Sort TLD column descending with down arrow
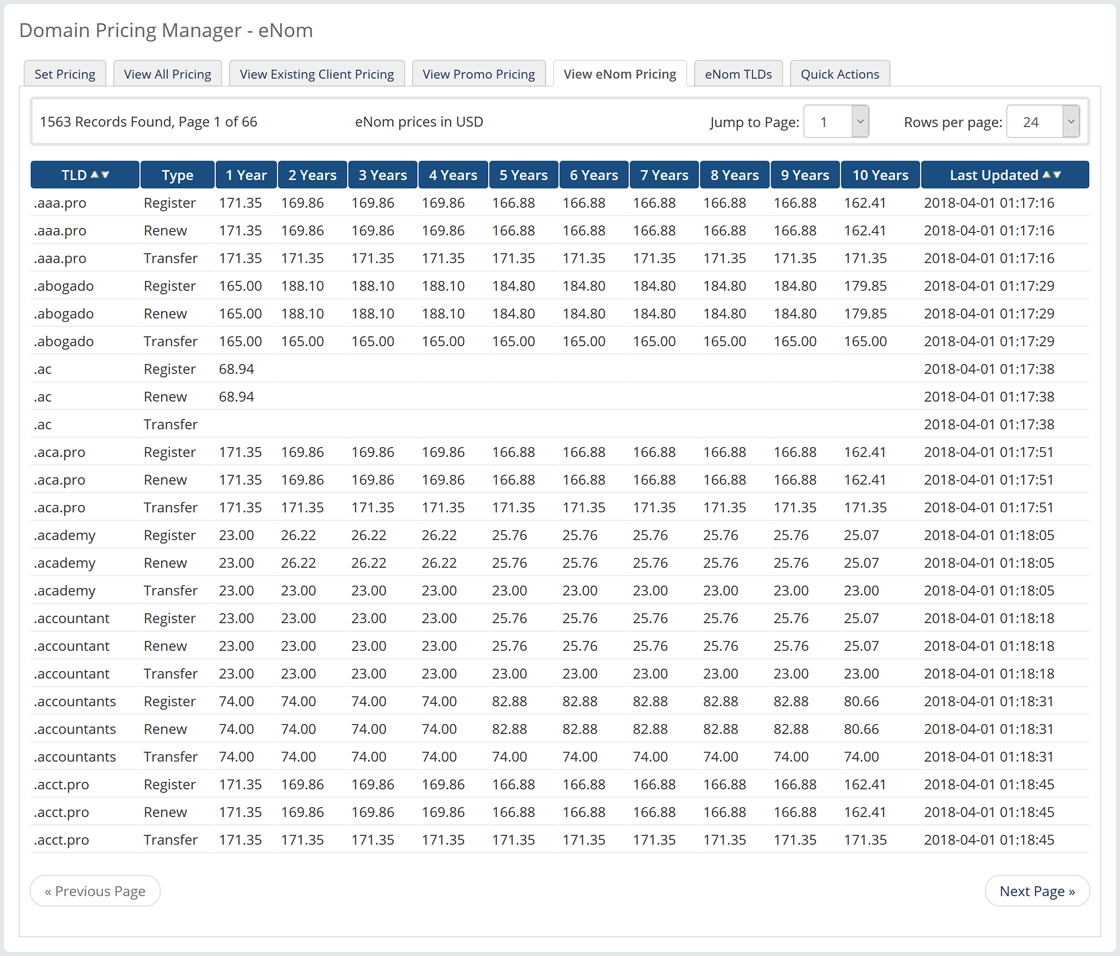 click(105, 175)
